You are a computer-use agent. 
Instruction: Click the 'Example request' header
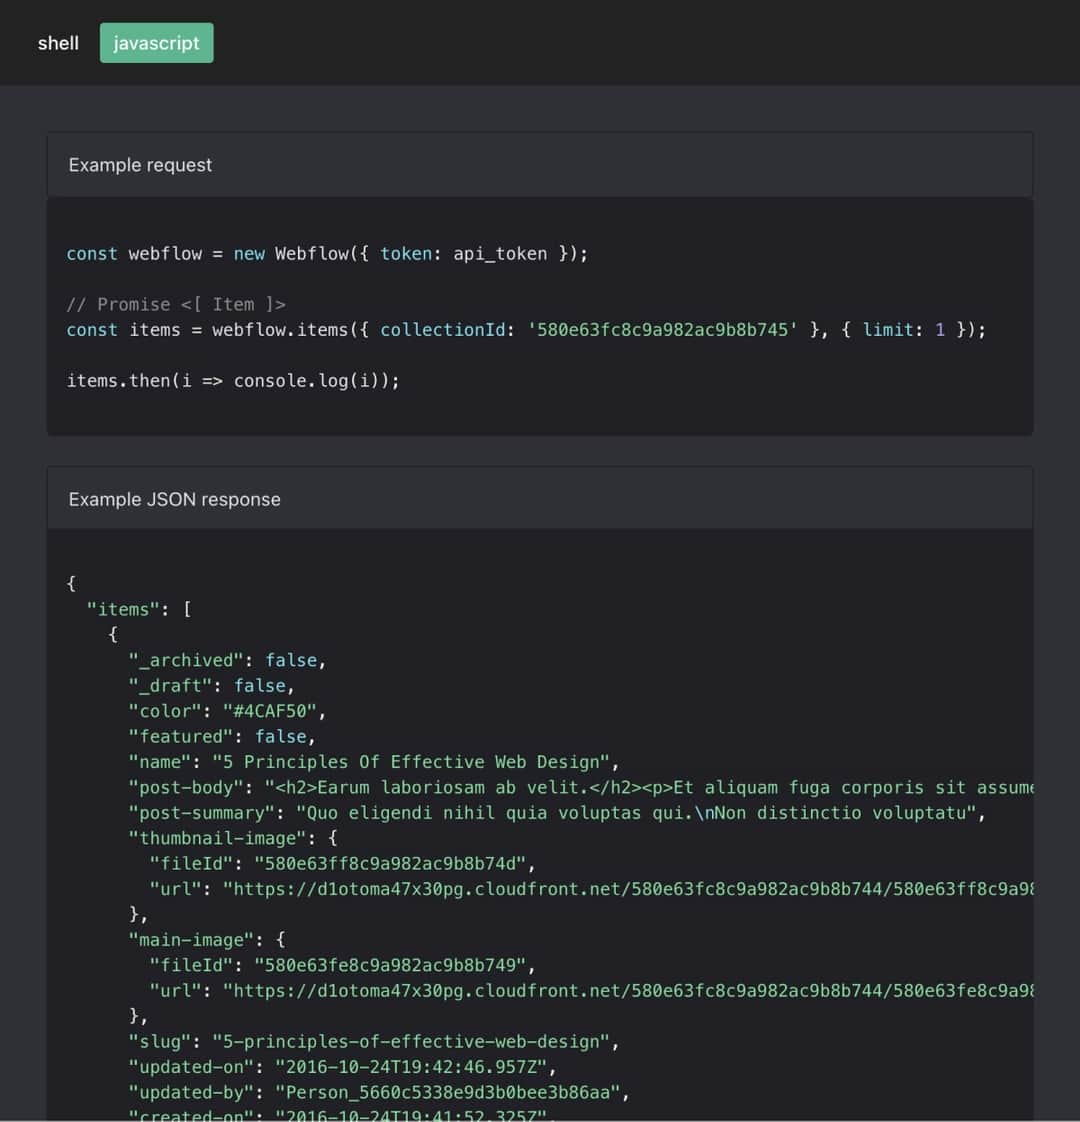540,165
